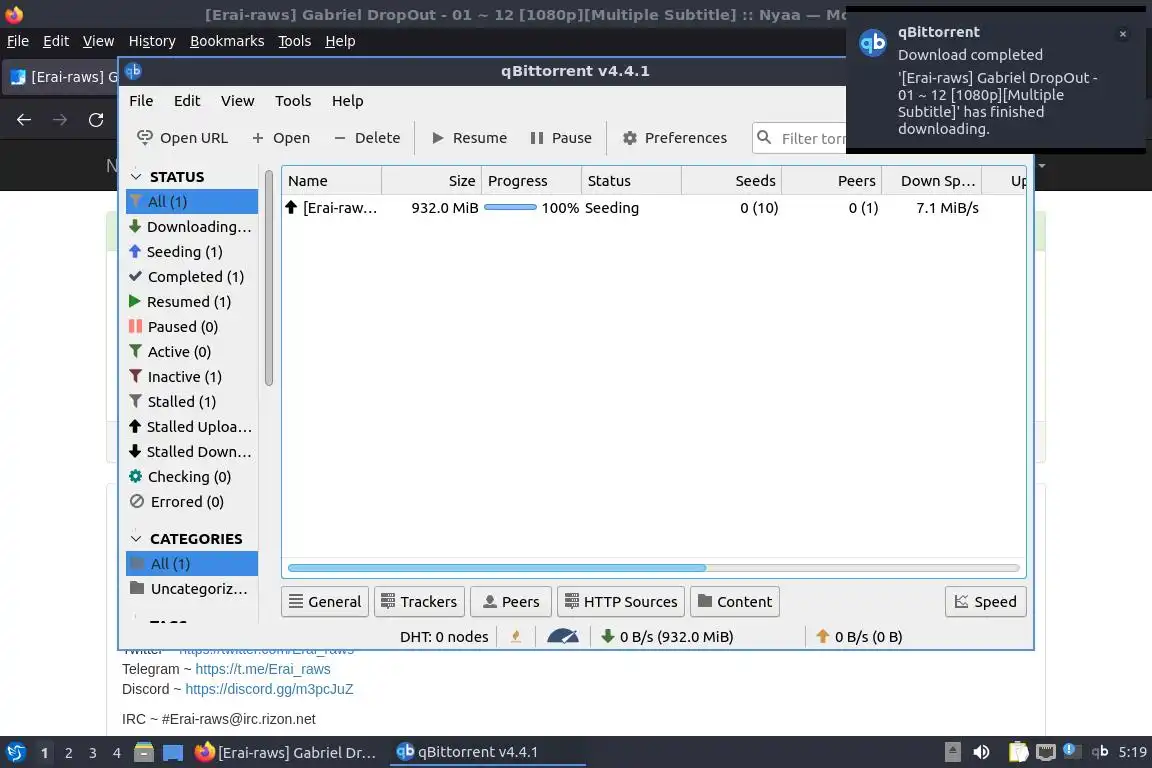Select the Stalled Downloading filter
Image resolution: width=1152 pixels, height=768 pixels.
tap(192, 451)
